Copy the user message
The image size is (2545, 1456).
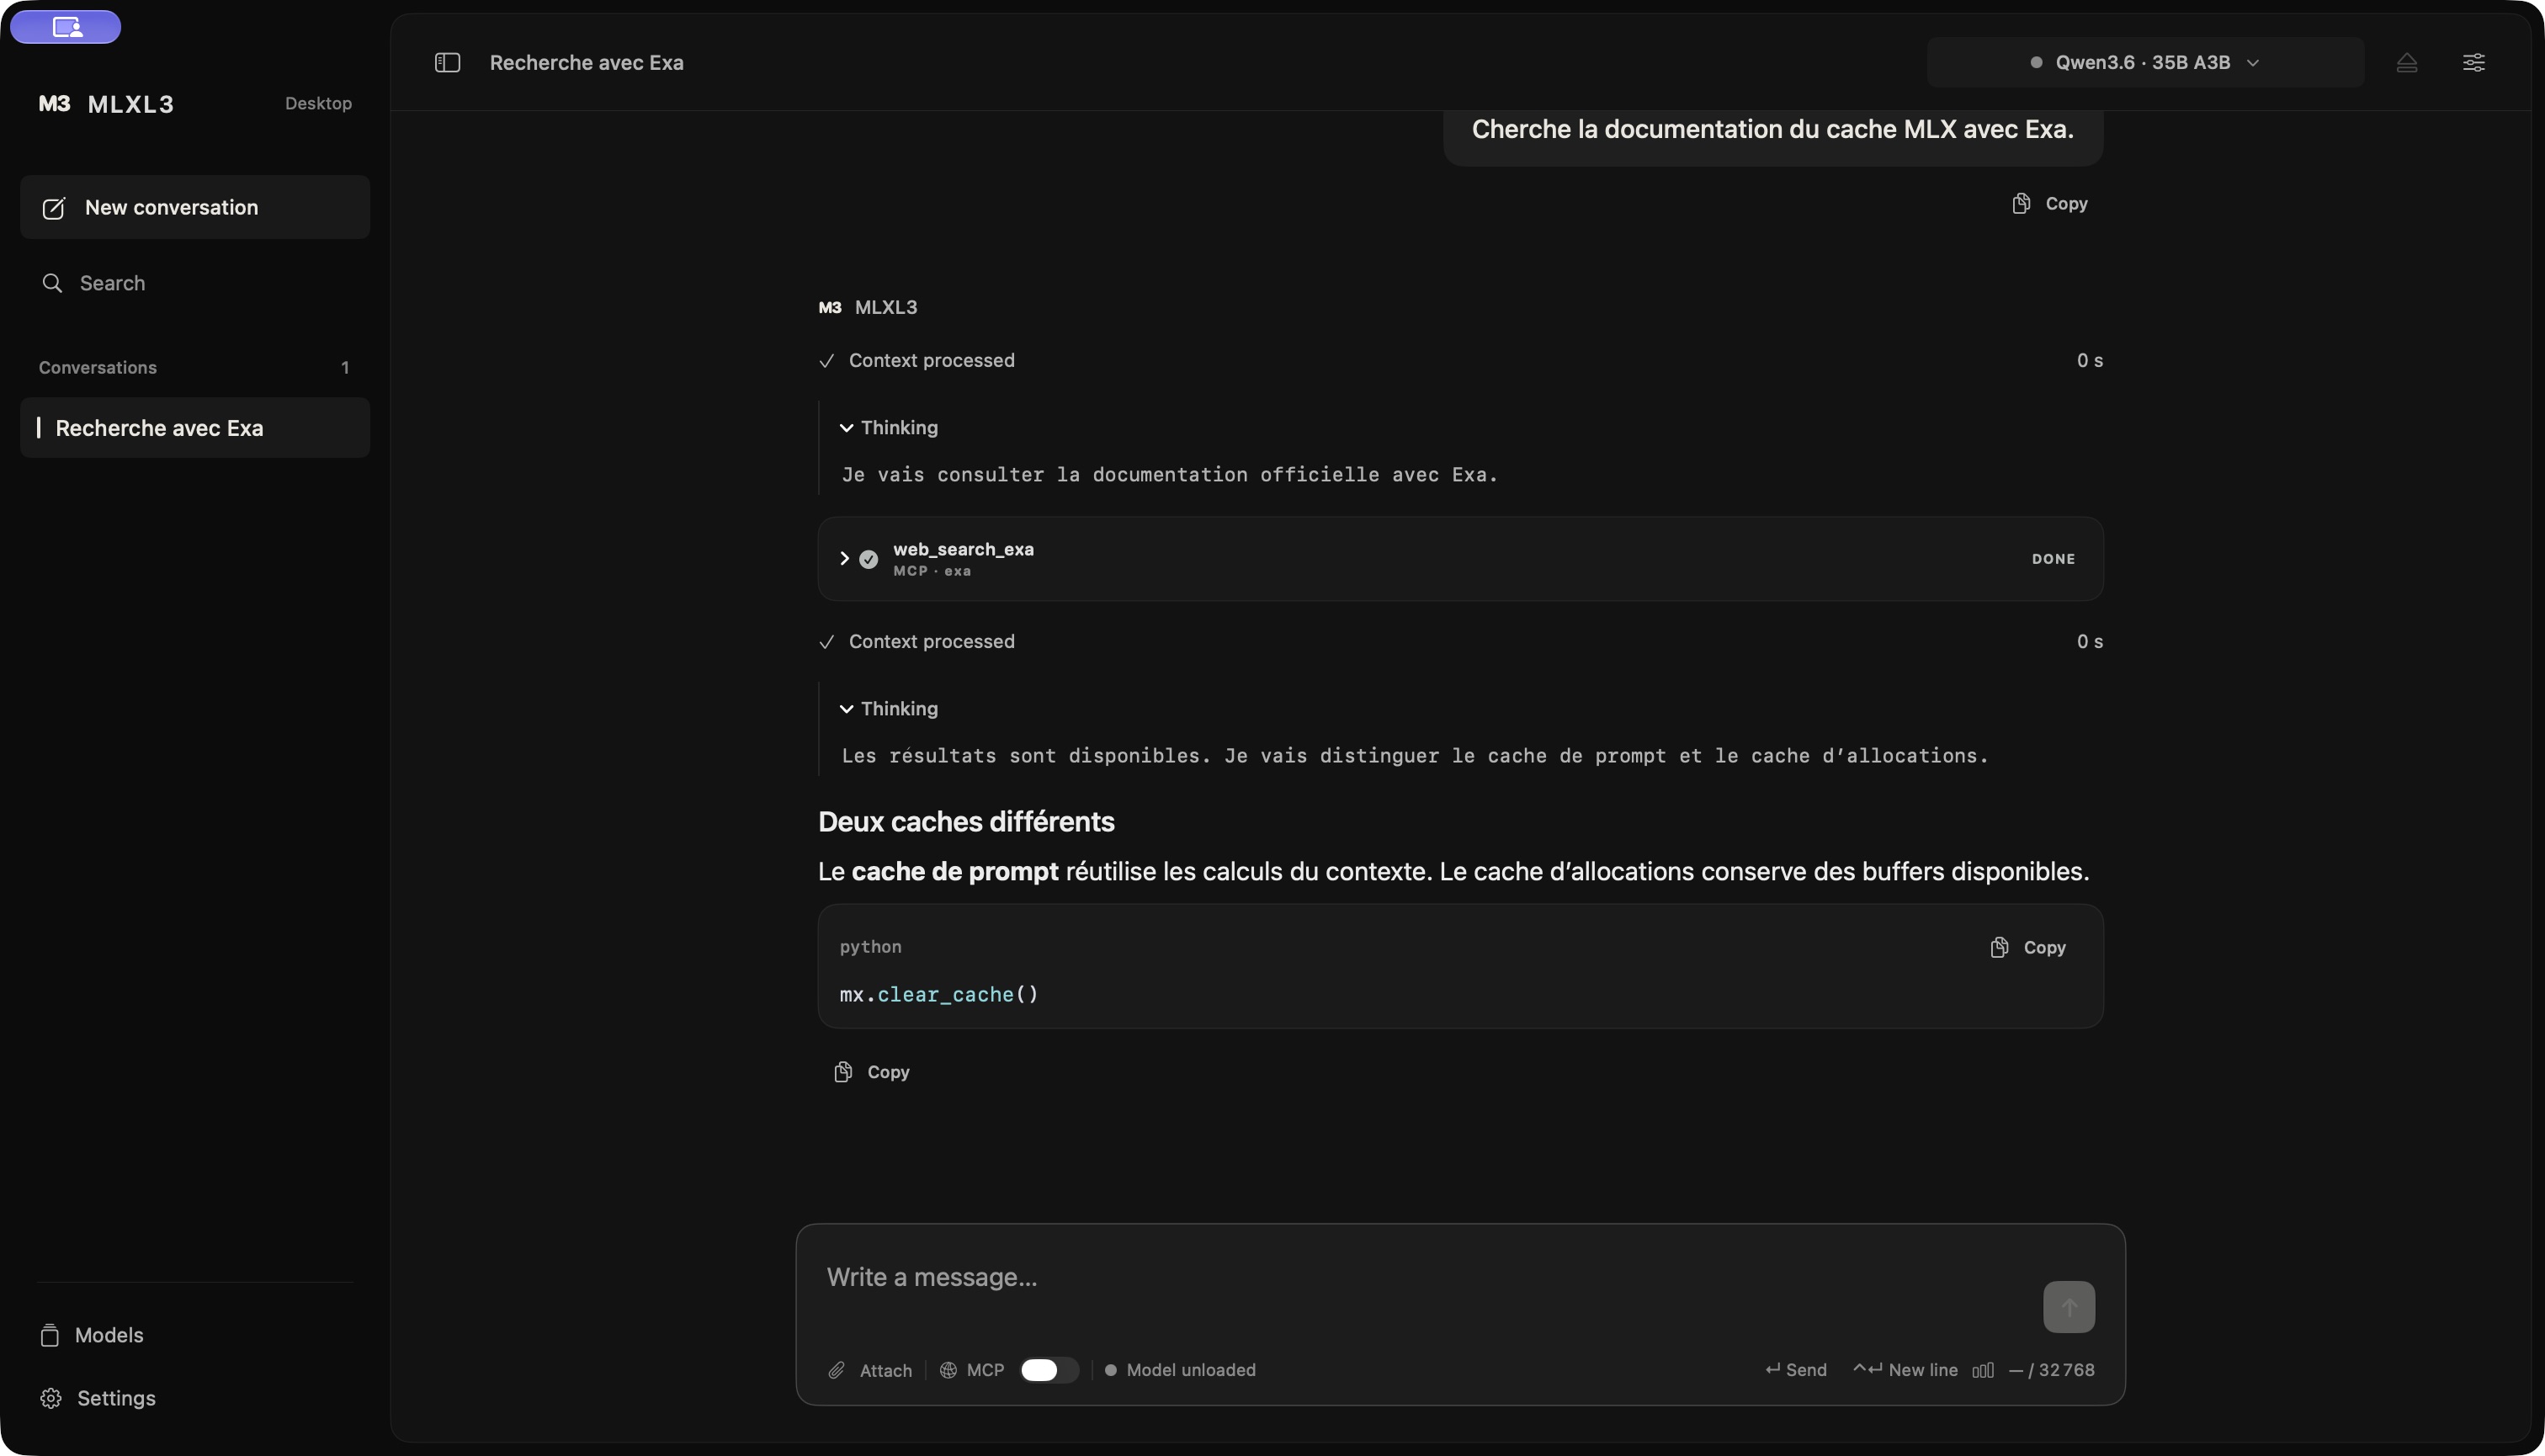tap(2049, 204)
